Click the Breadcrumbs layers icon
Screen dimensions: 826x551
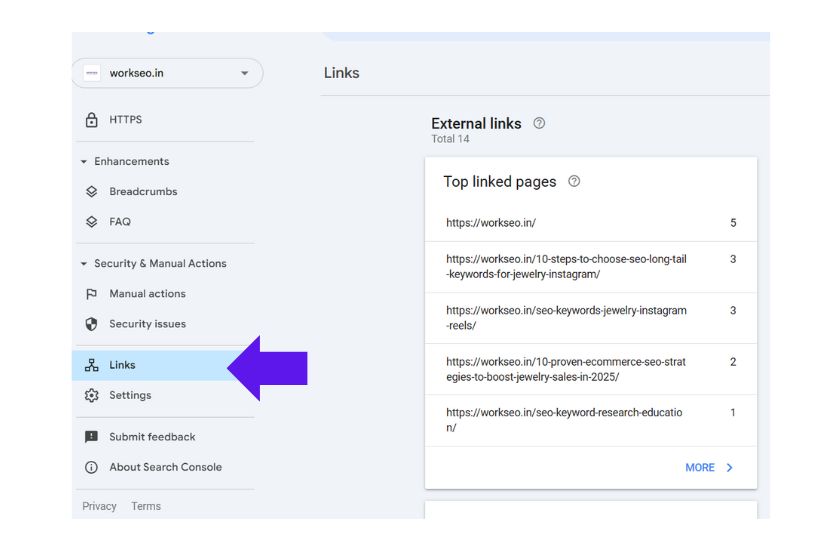pos(92,192)
